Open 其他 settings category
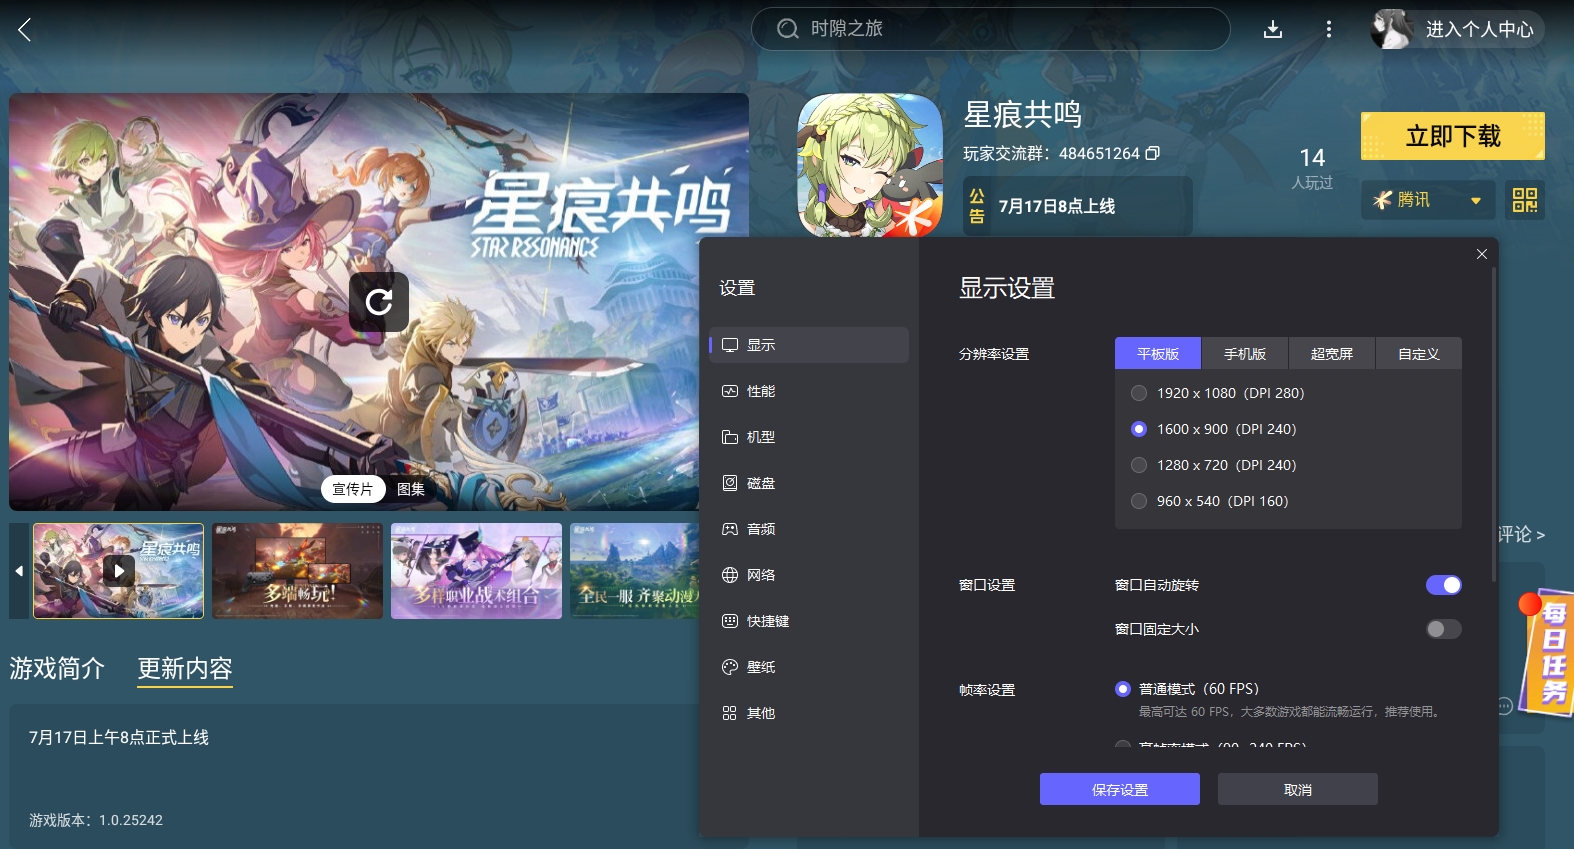 tap(809, 713)
